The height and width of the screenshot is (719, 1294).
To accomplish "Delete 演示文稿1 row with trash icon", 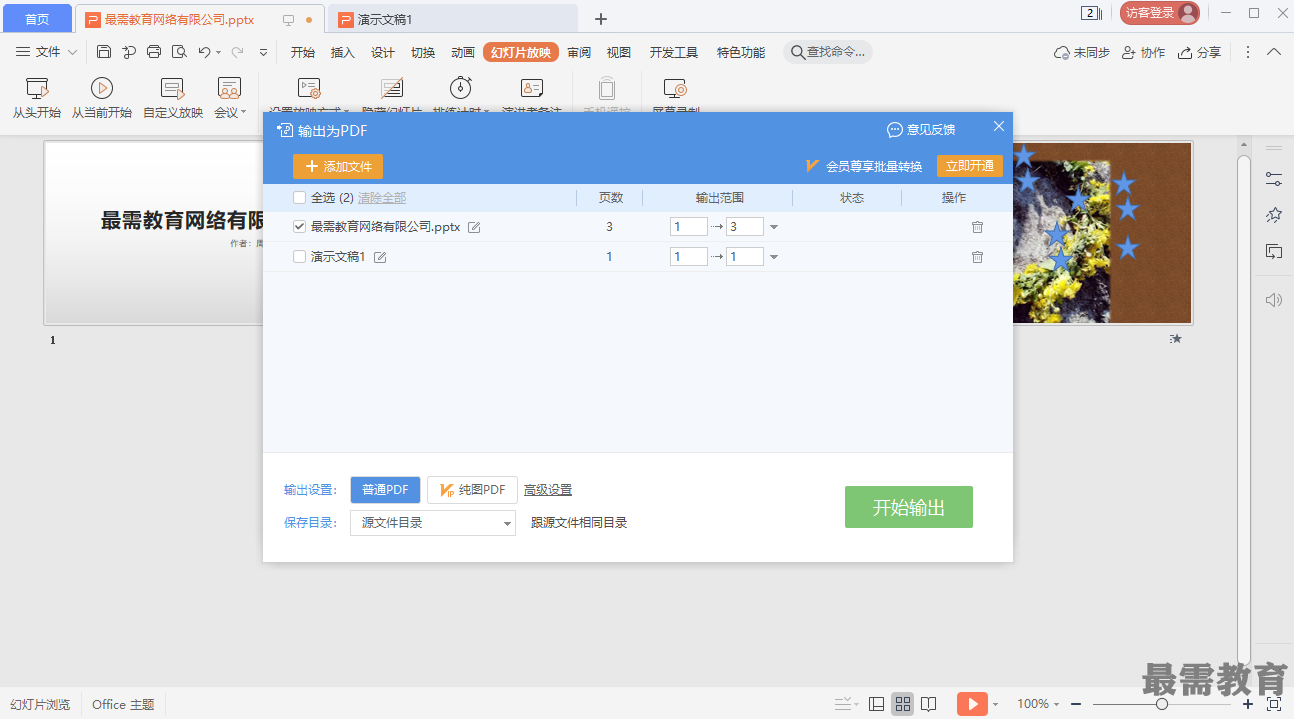I will click(977, 258).
